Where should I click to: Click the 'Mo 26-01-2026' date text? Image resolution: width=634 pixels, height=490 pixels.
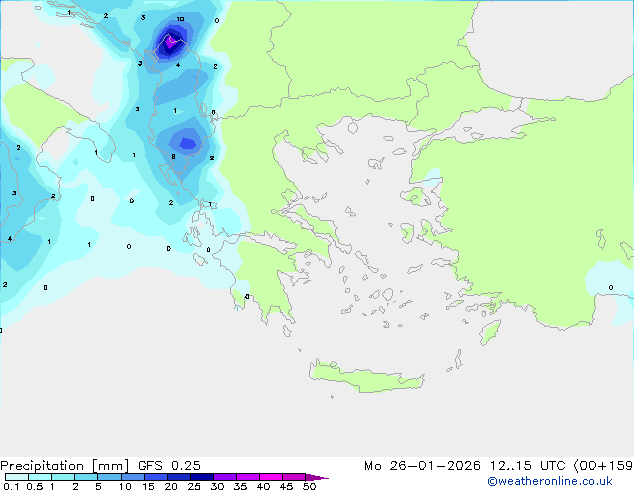[422, 465]
